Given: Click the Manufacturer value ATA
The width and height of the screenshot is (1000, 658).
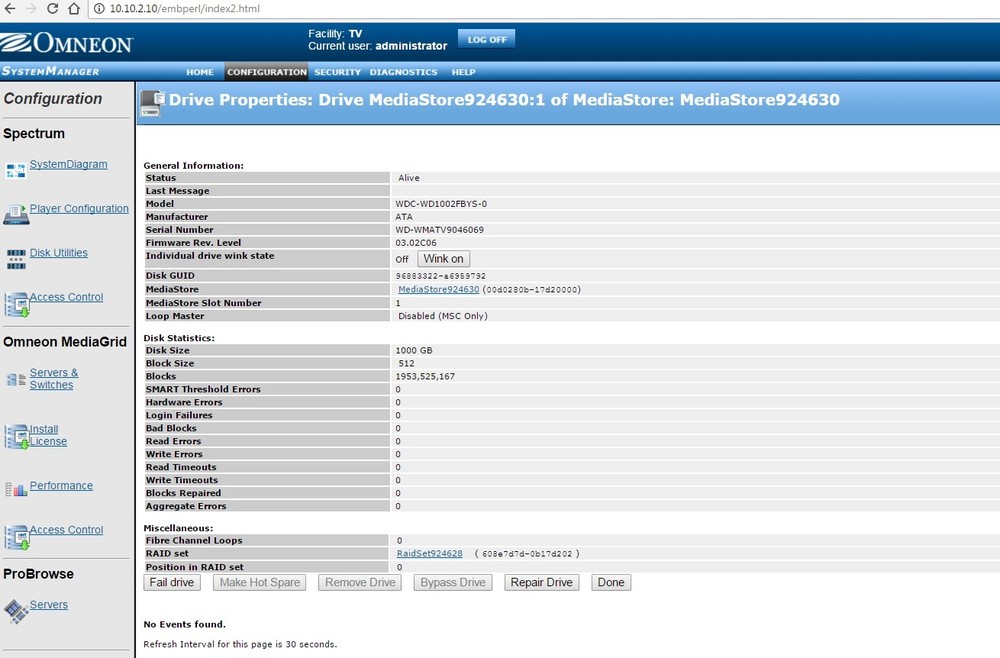Looking at the screenshot, I should pos(404,217).
